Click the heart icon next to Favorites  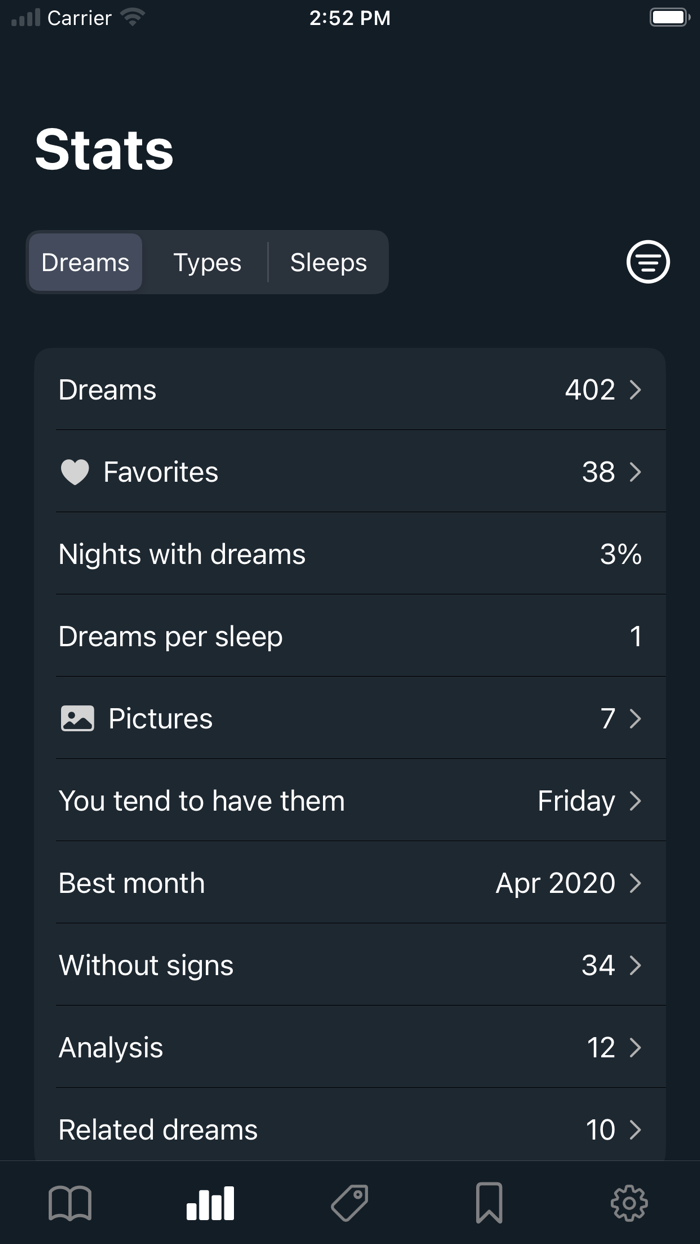point(74,471)
